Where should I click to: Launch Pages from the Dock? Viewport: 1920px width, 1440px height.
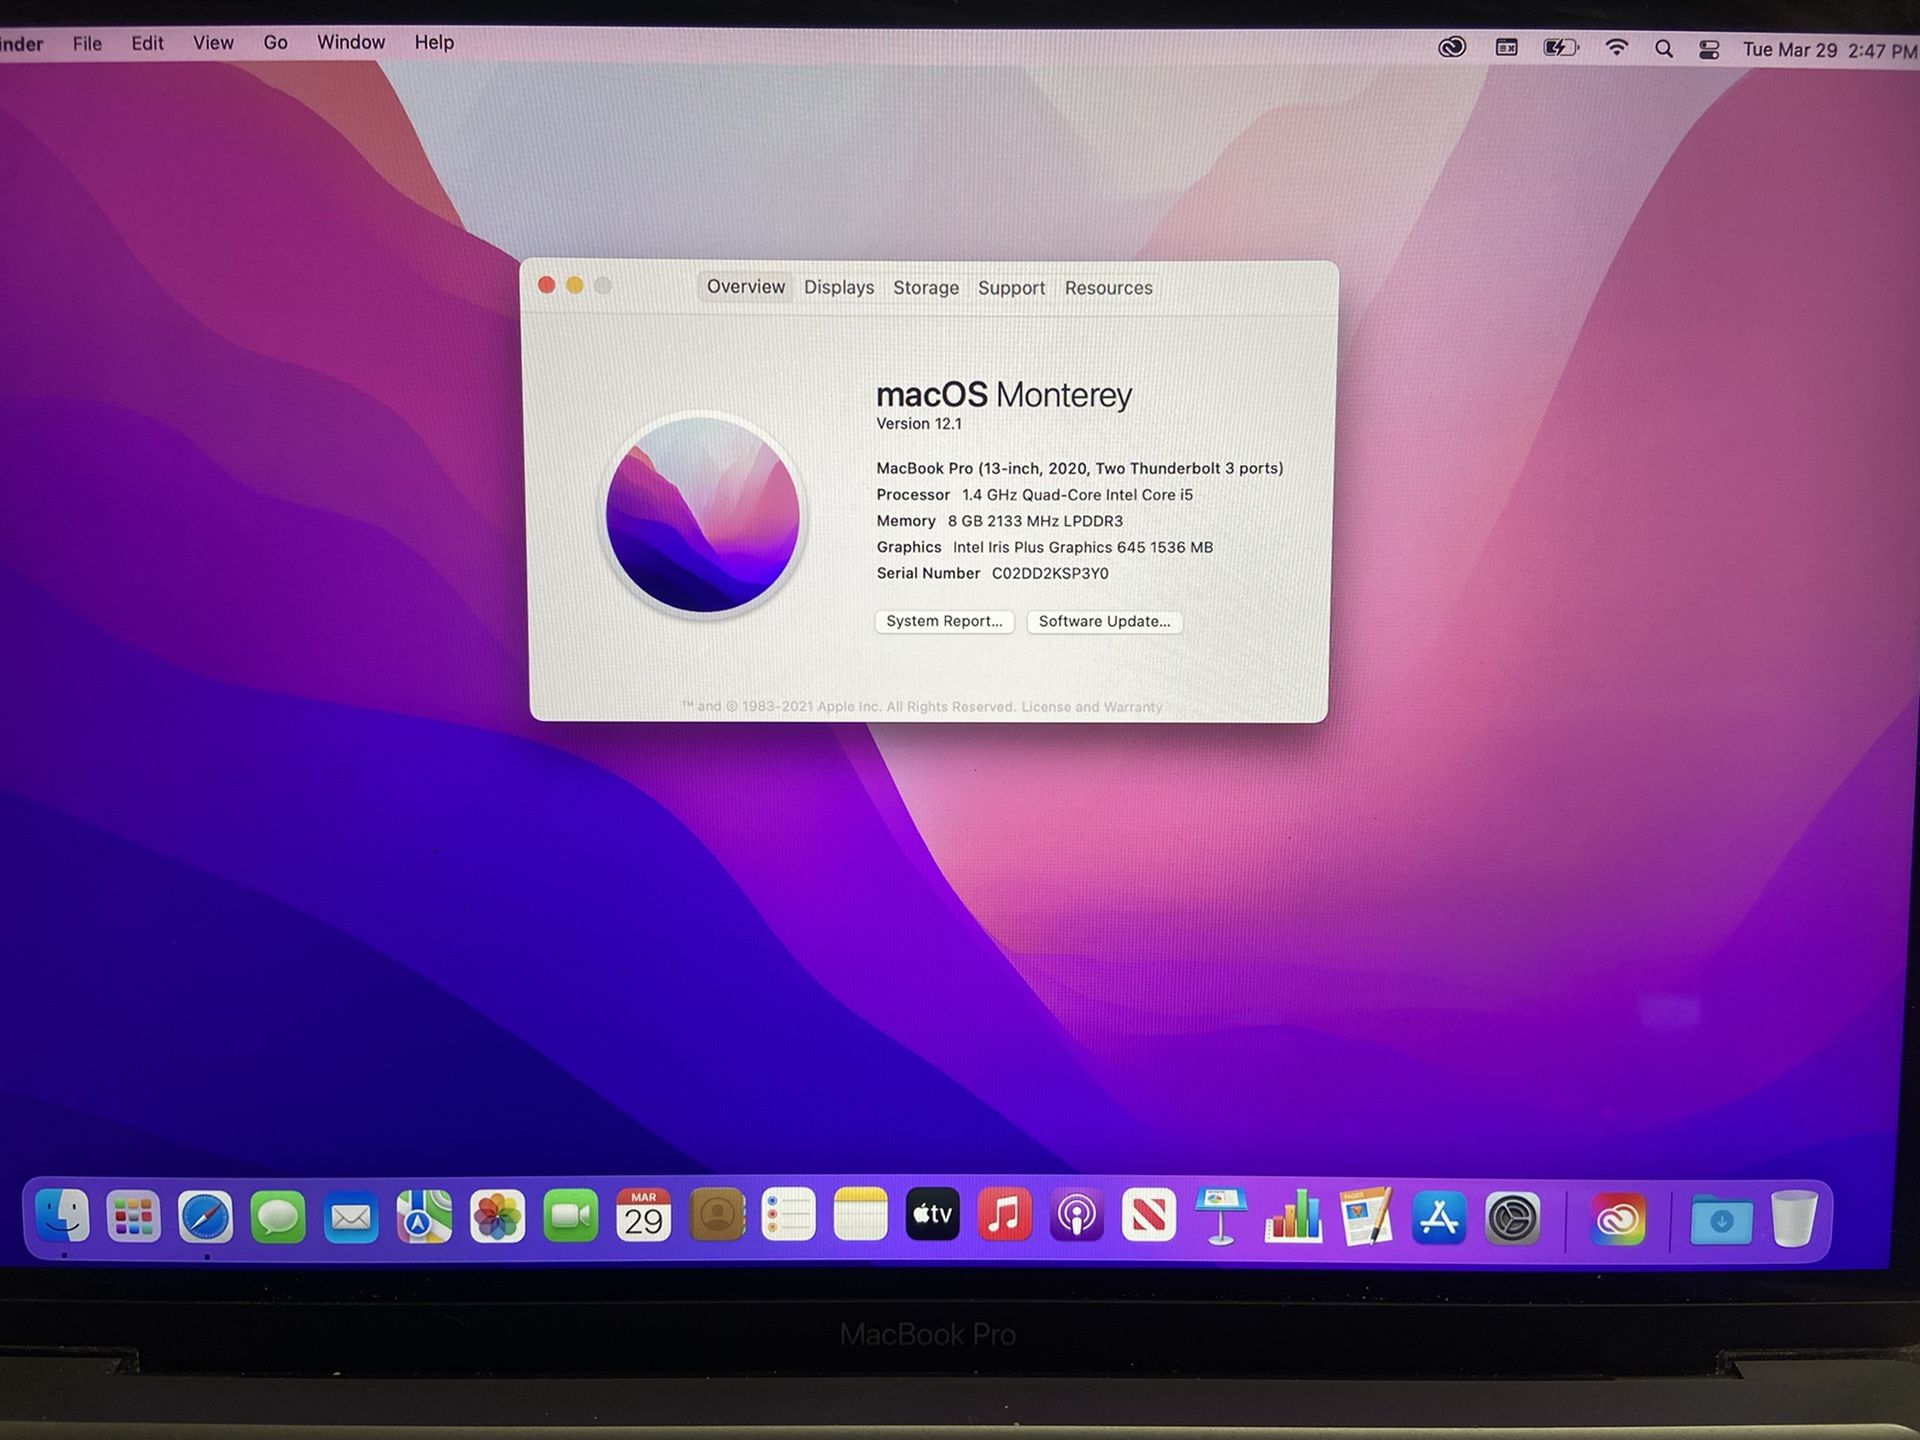[1366, 1216]
